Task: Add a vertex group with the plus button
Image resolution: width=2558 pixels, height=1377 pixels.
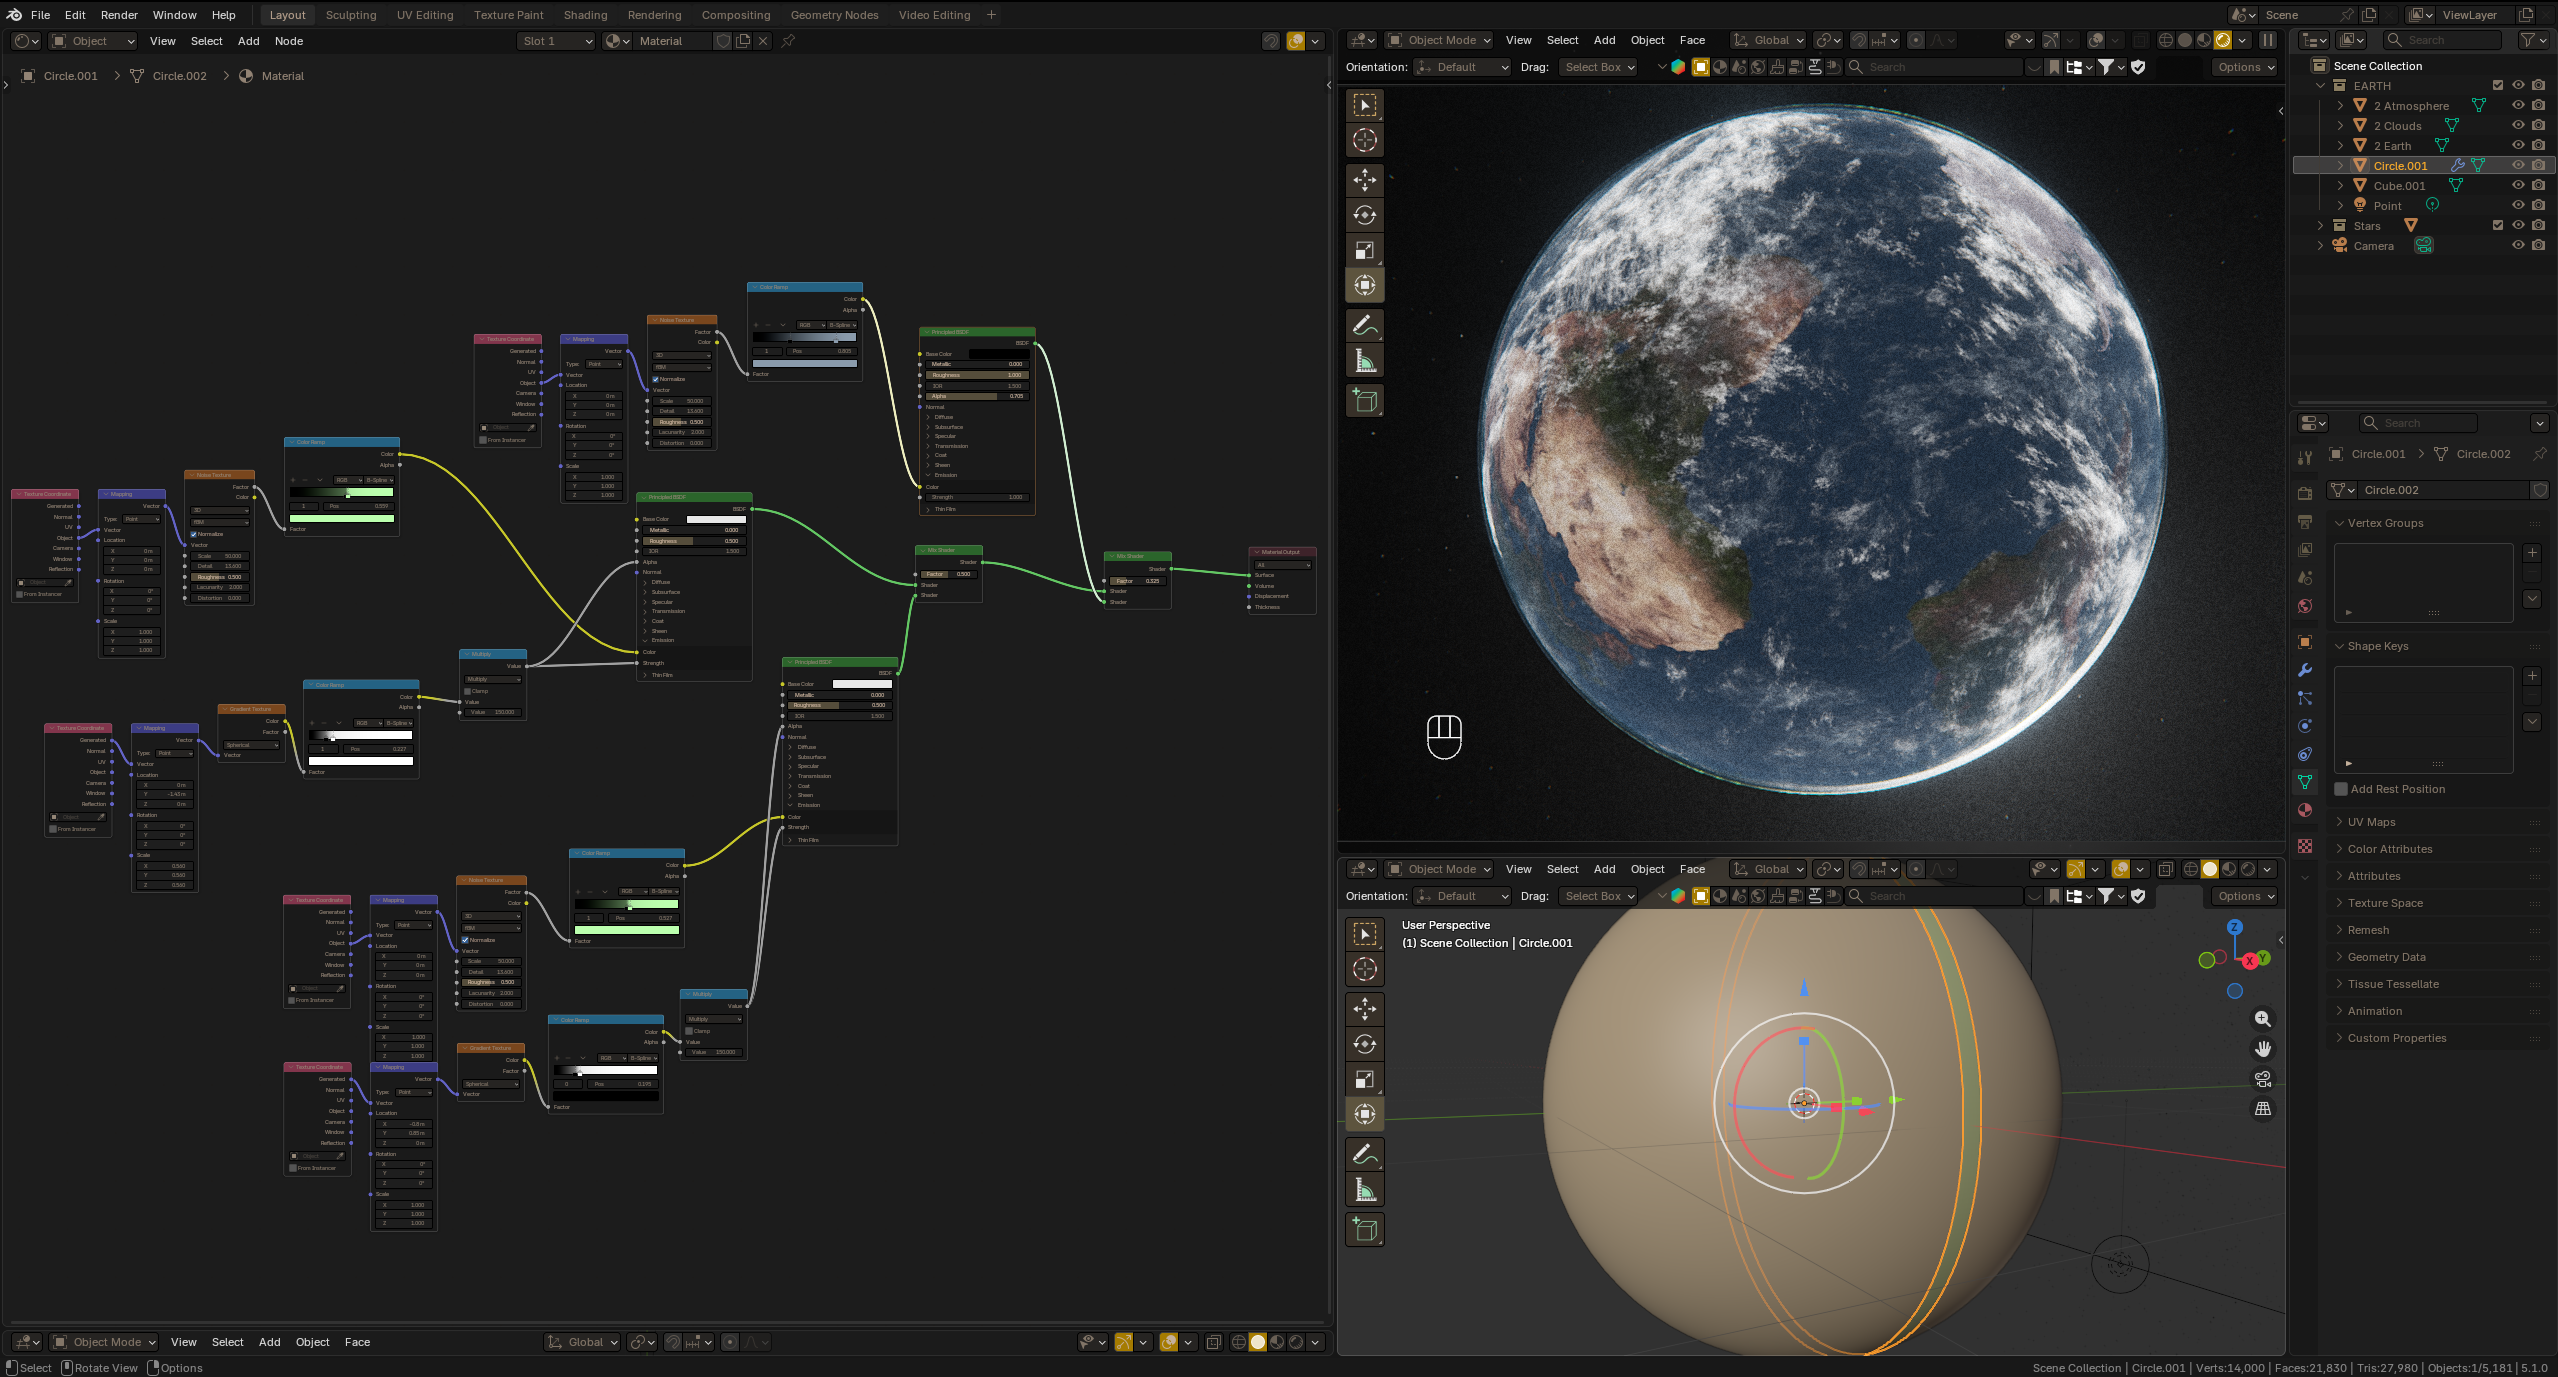Action: click(2532, 553)
